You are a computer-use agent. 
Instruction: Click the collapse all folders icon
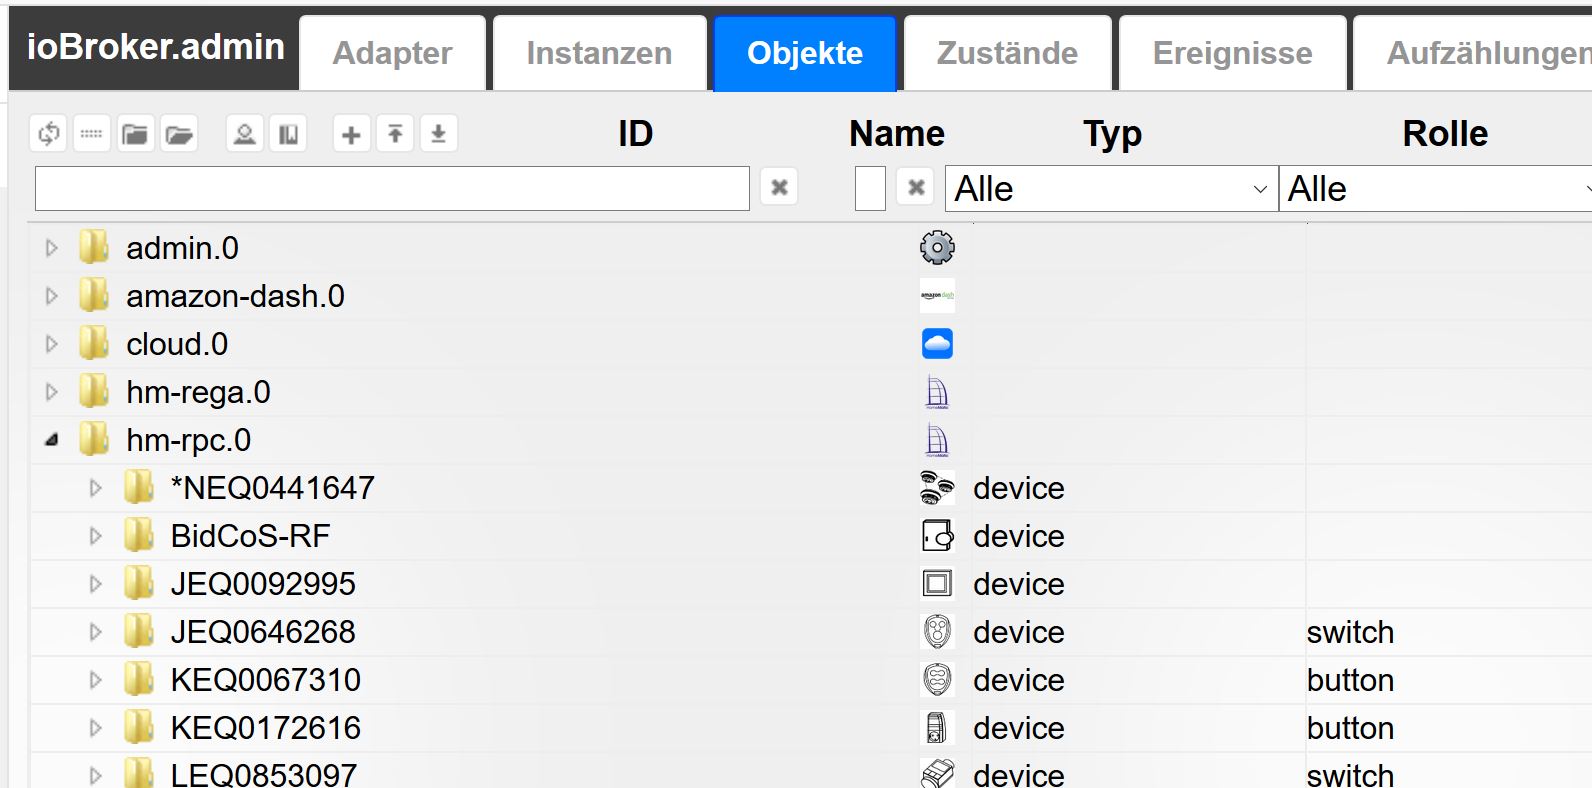[135, 134]
